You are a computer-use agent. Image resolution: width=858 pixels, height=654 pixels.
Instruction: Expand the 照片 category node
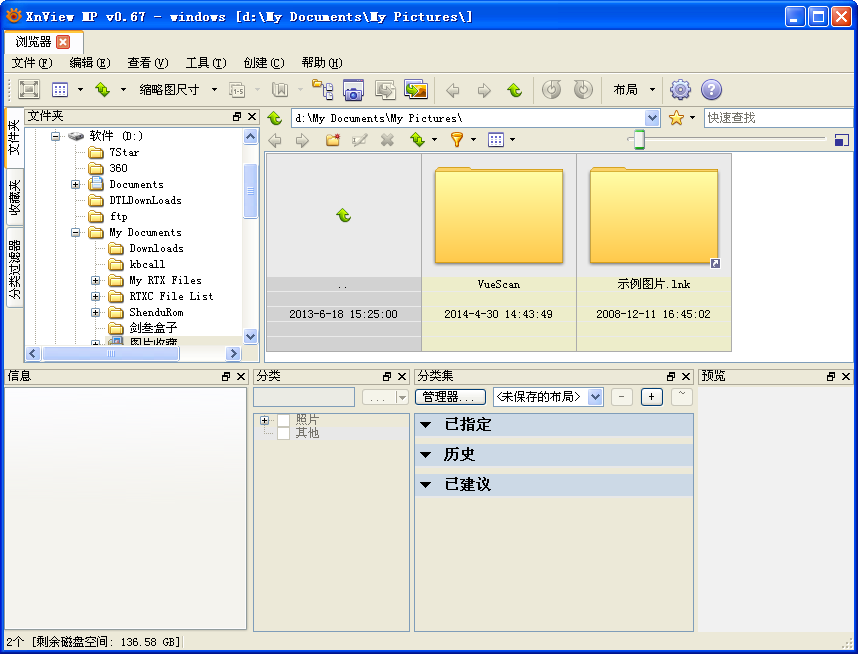point(264,420)
